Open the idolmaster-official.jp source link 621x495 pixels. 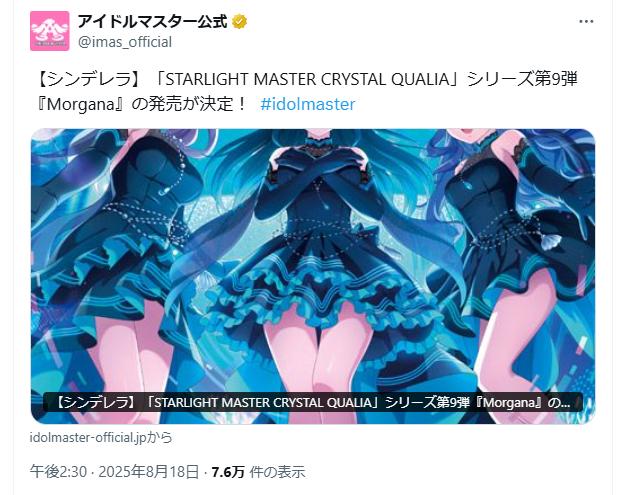click(101, 438)
